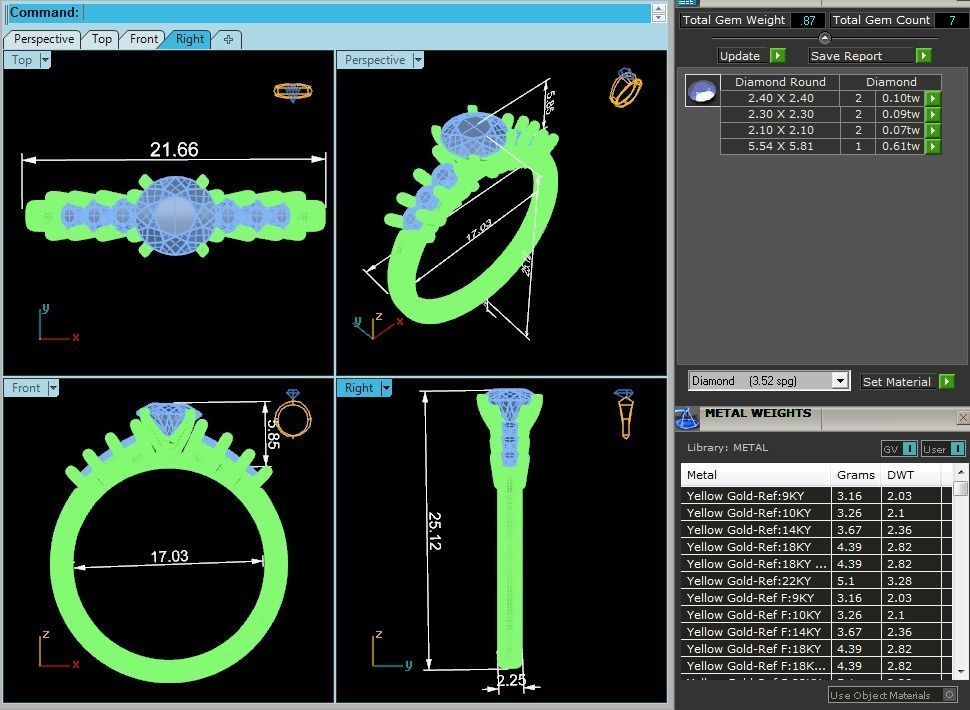Screen dimensions: 970x710
Task: Select the Yellow Gold-Ref:14KY row
Action: click(817, 530)
